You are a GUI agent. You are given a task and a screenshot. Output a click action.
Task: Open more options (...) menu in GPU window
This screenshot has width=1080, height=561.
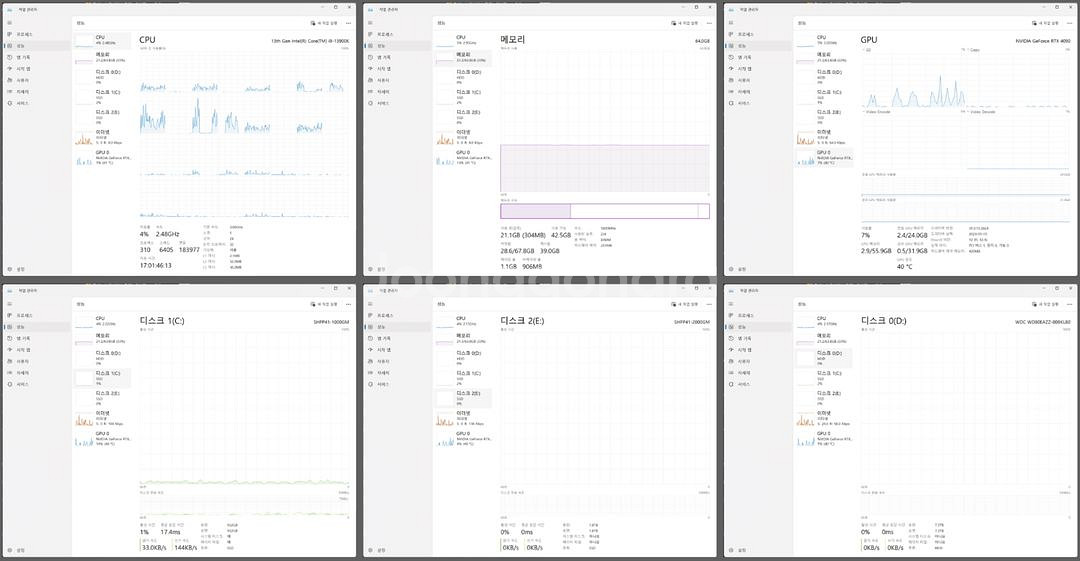pyautogui.click(x=1070, y=23)
